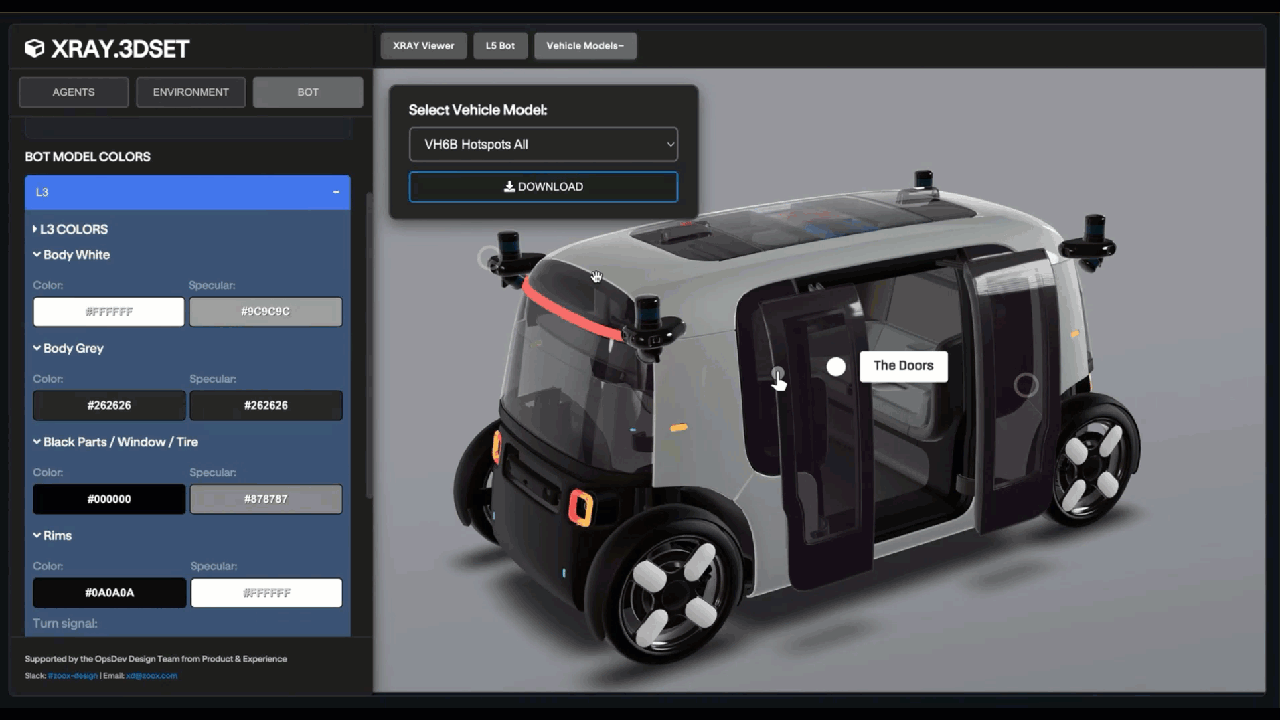Open the Body Grey specular swatch
The height and width of the screenshot is (720, 1280).
266,405
